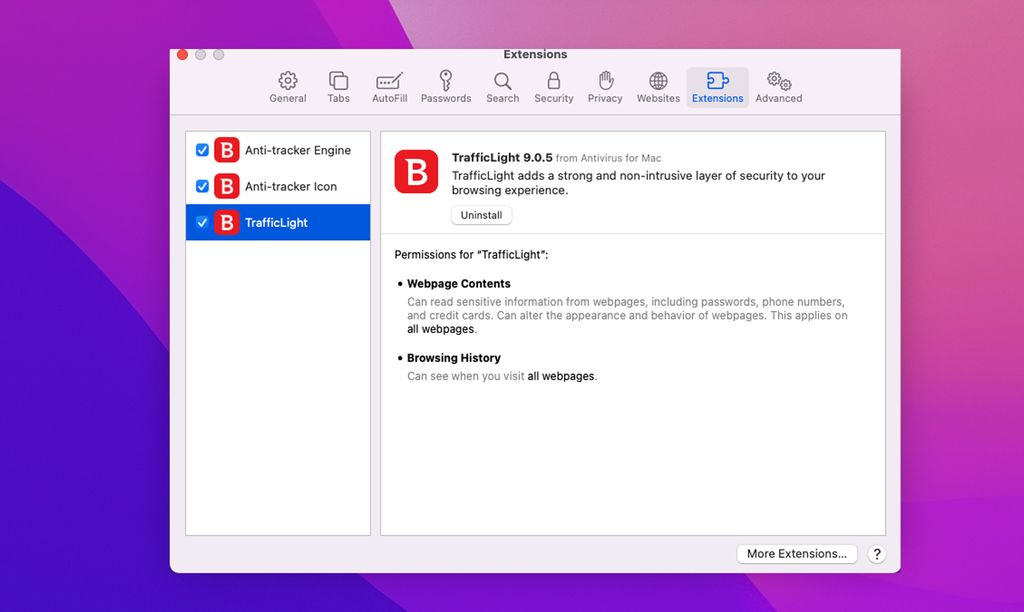Click More Extensions button
This screenshot has height=612, width=1024.
coord(796,554)
